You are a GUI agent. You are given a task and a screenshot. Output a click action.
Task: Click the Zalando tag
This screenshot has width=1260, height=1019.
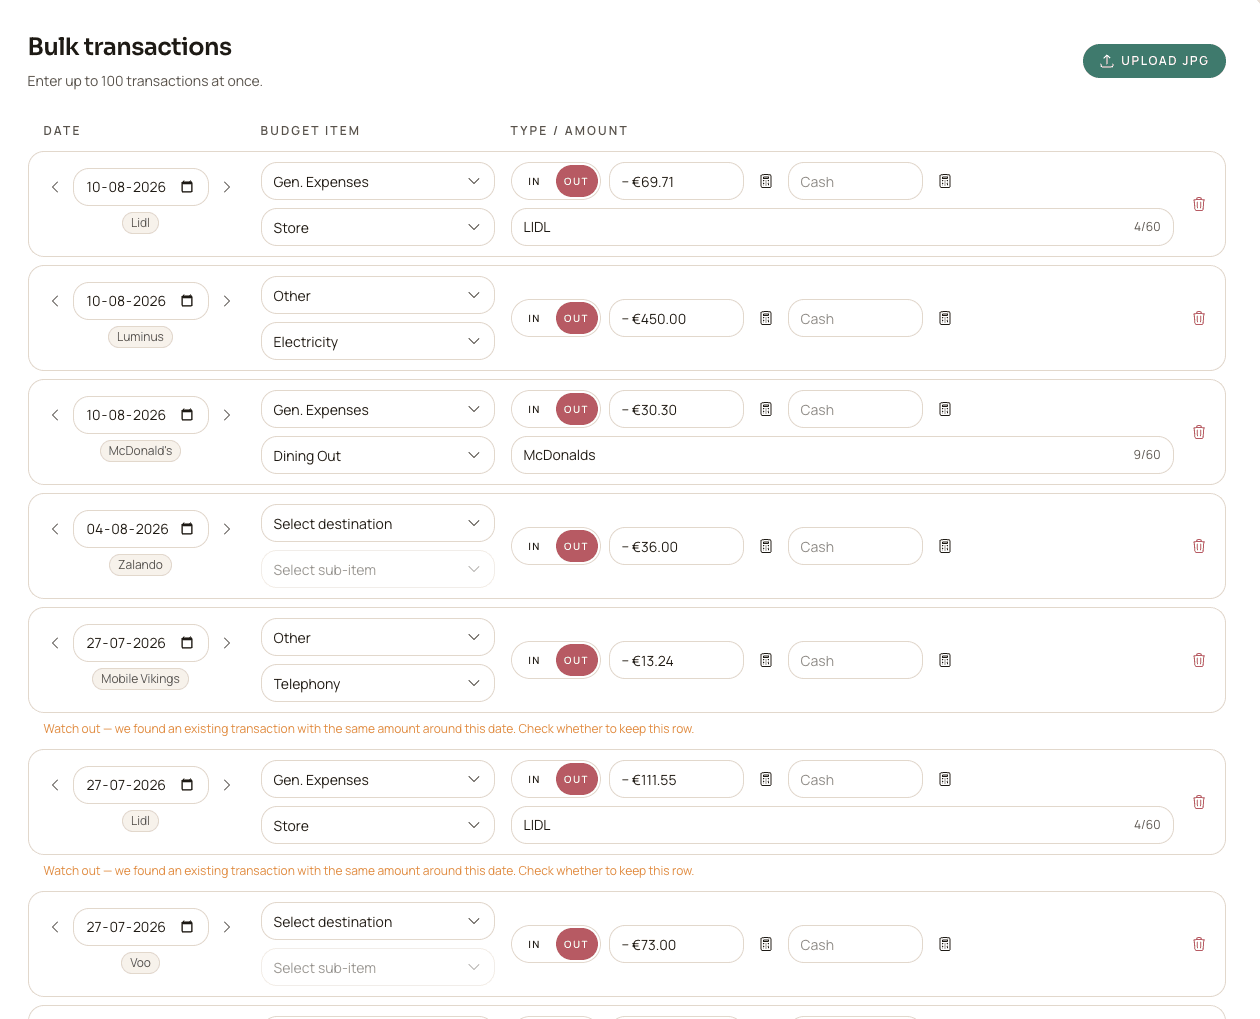(x=140, y=565)
